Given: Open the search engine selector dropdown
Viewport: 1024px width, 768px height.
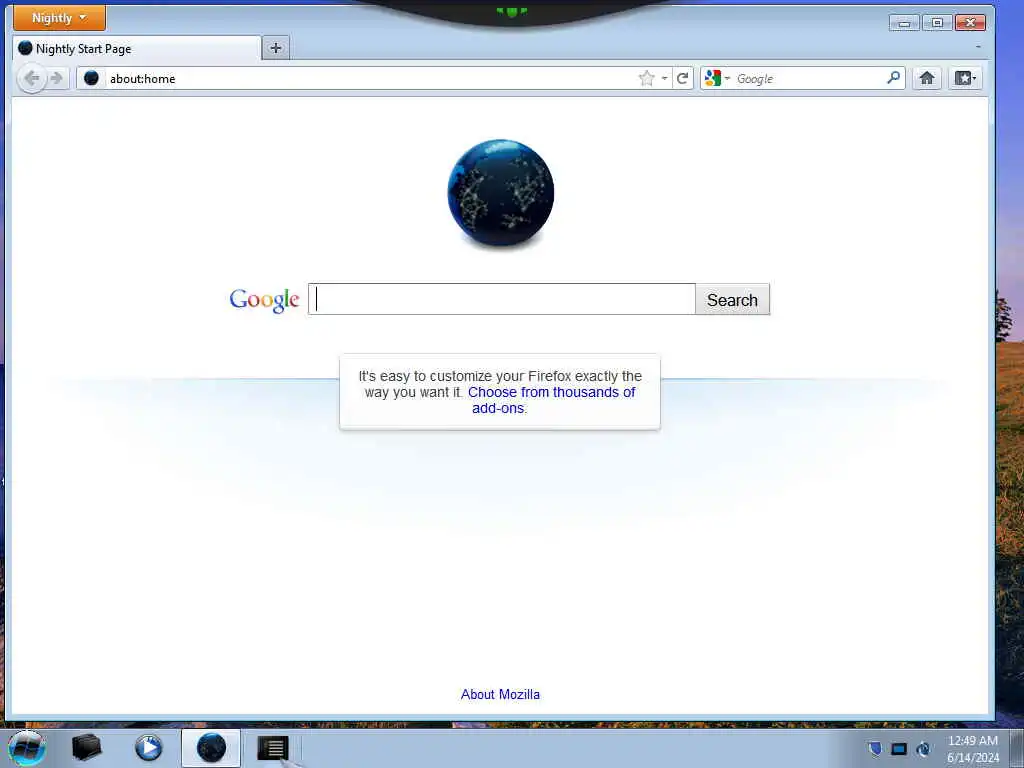Looking at the screenshot, I should 717,78.
